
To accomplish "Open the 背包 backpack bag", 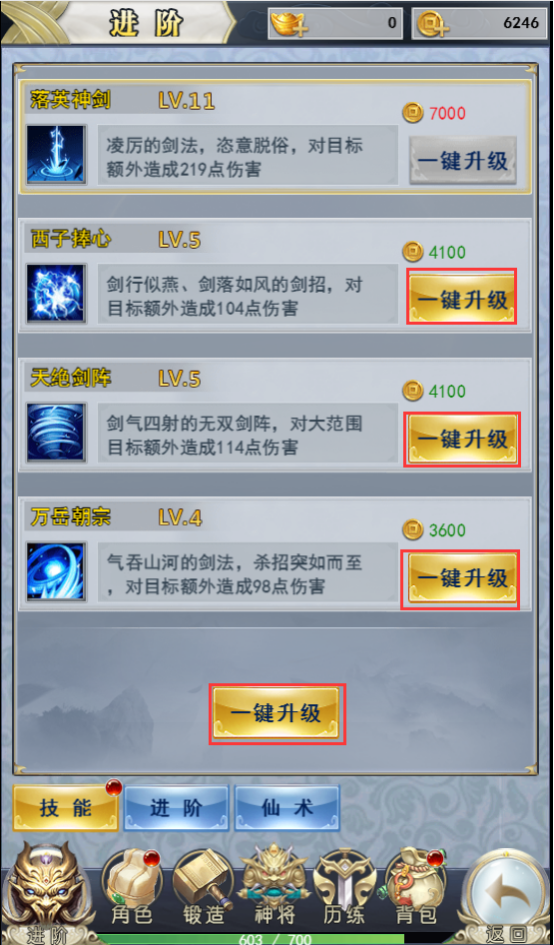I will [x=415, y=887].
